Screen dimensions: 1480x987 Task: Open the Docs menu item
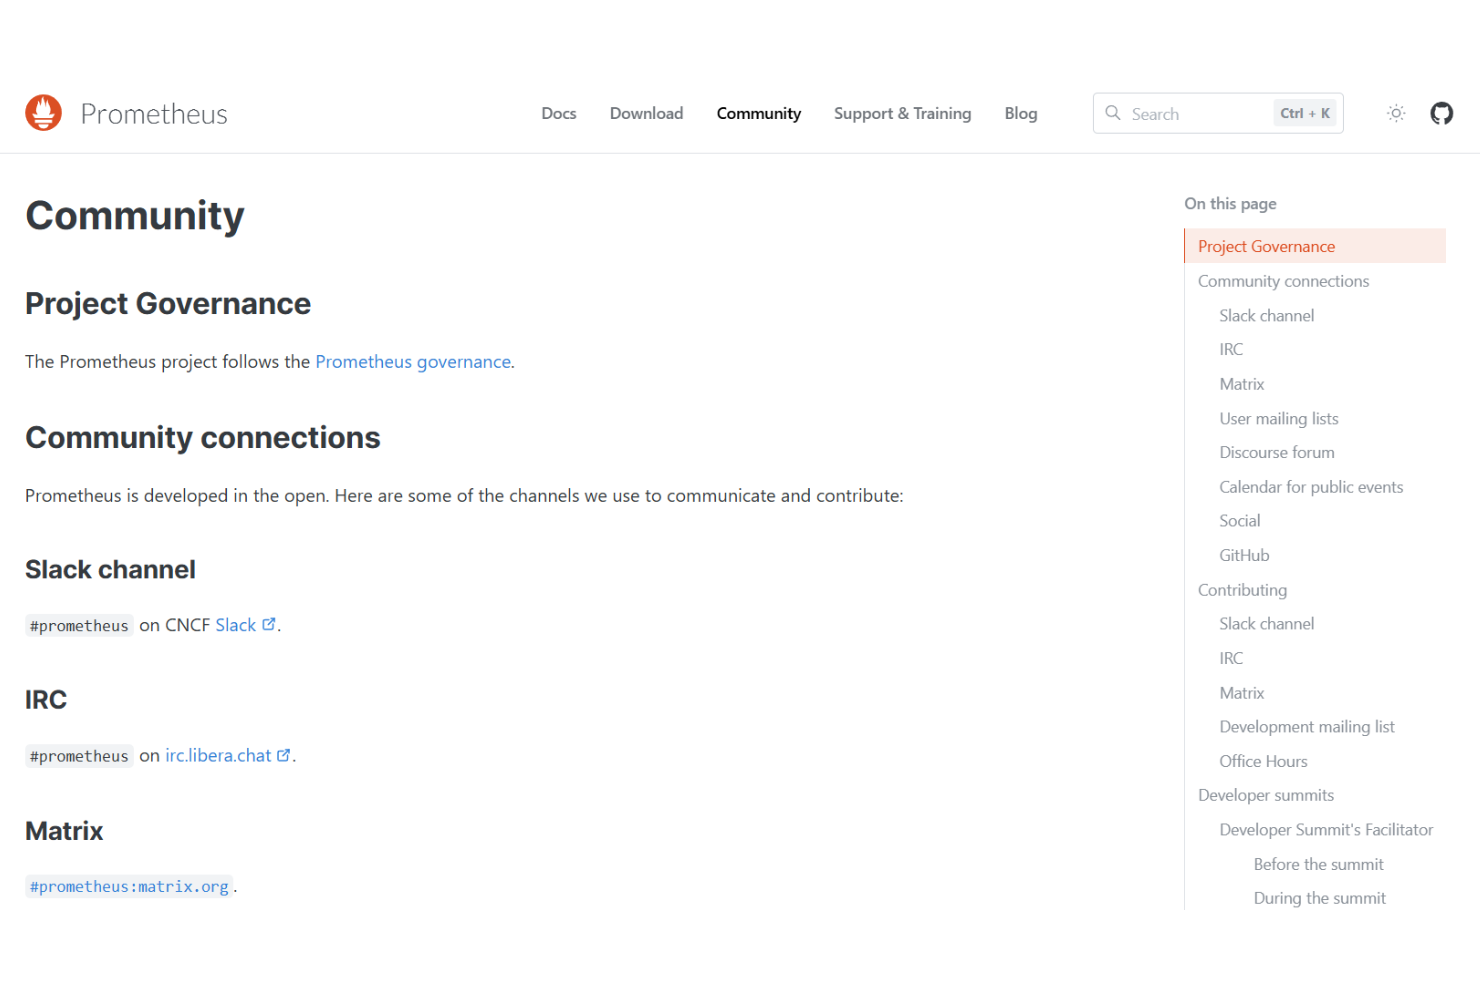[x=559, y=113]
